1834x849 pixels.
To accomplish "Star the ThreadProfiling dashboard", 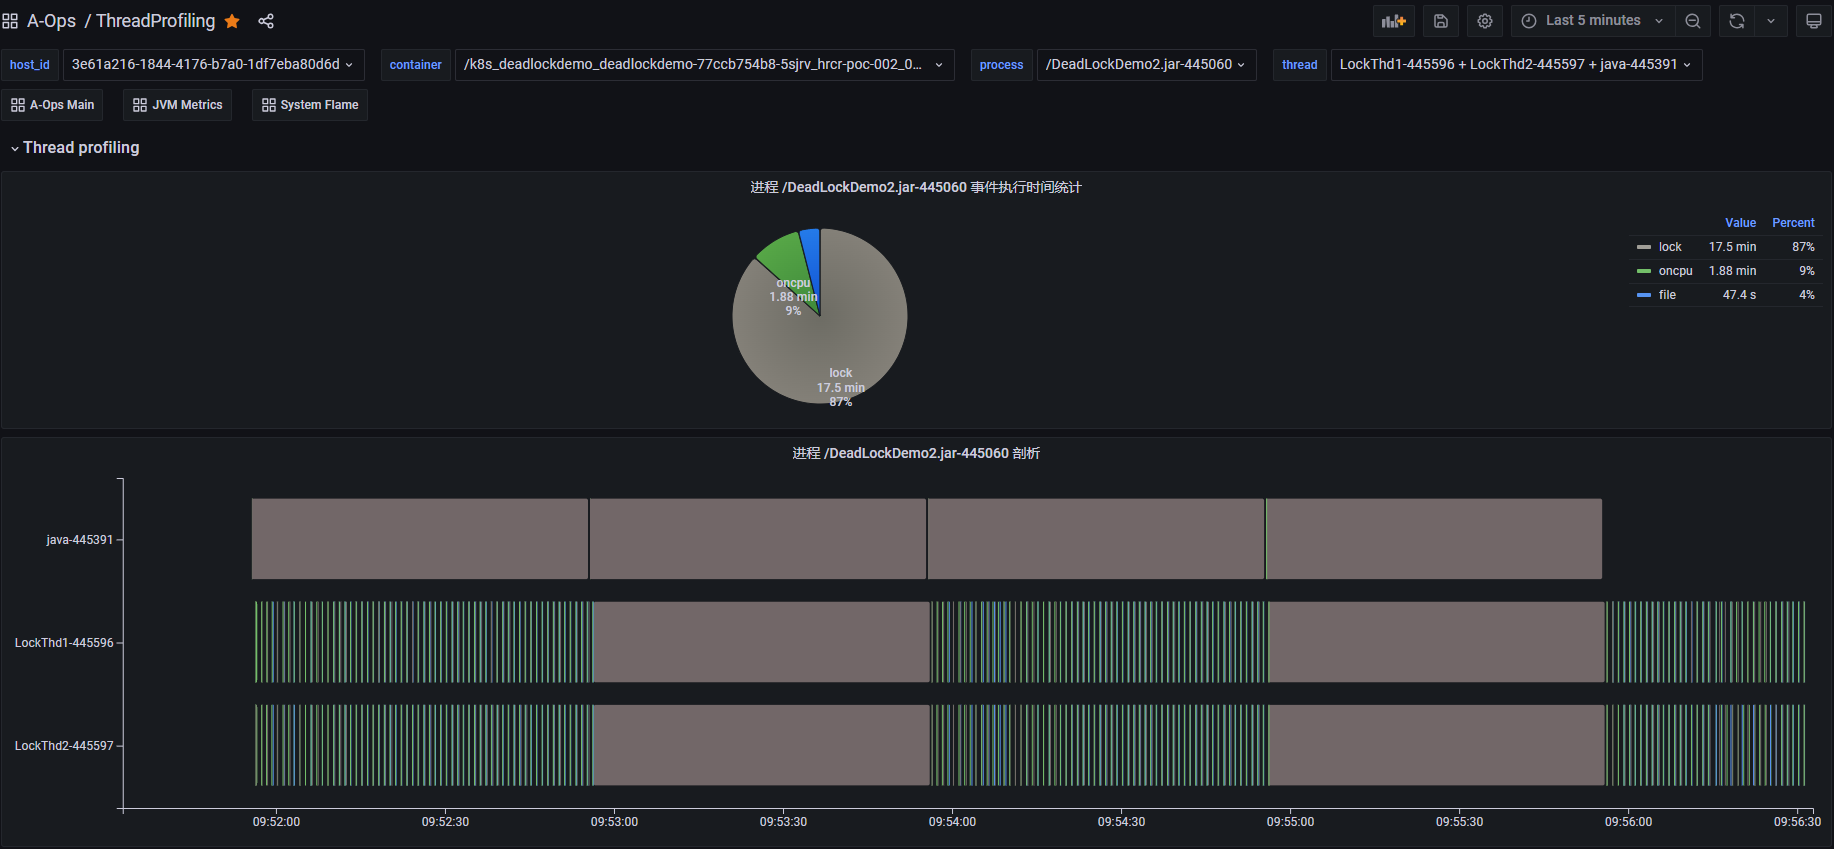I will tap(232, 21).
